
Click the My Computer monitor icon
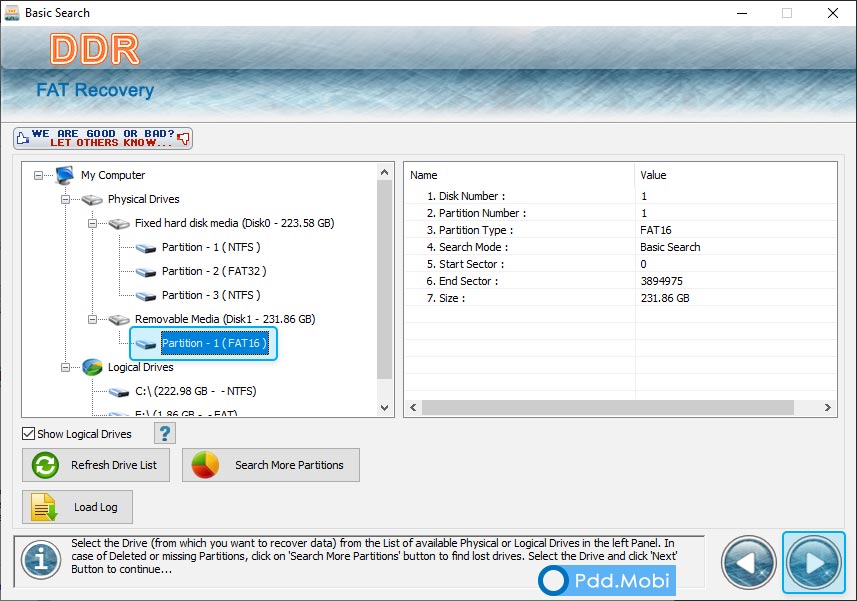click(64, 175)
